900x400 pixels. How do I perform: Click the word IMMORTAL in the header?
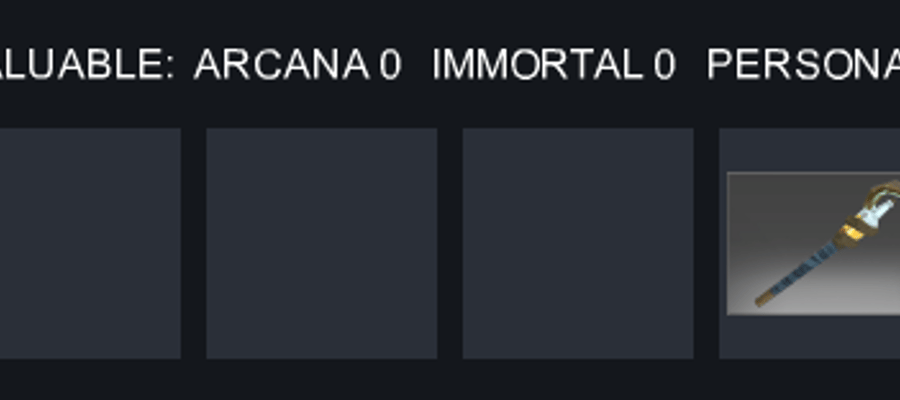538,64
